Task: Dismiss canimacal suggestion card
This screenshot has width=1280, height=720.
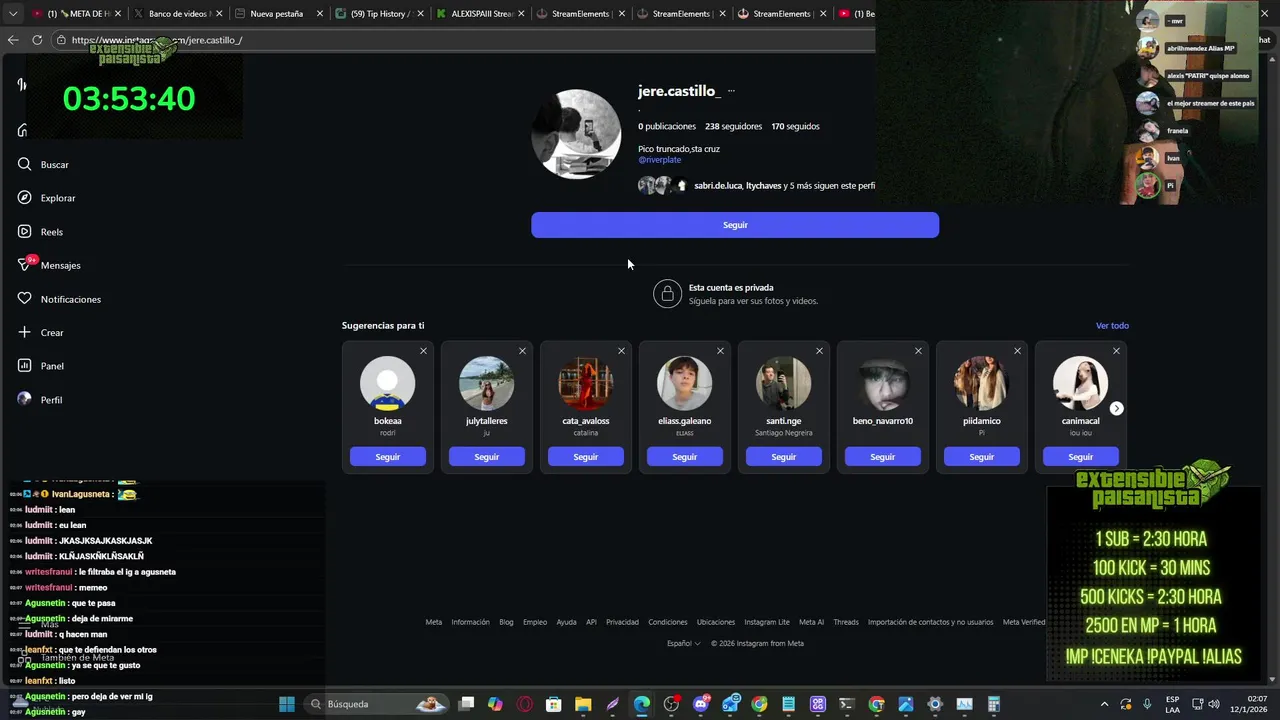Action: tap(1116, 351)
